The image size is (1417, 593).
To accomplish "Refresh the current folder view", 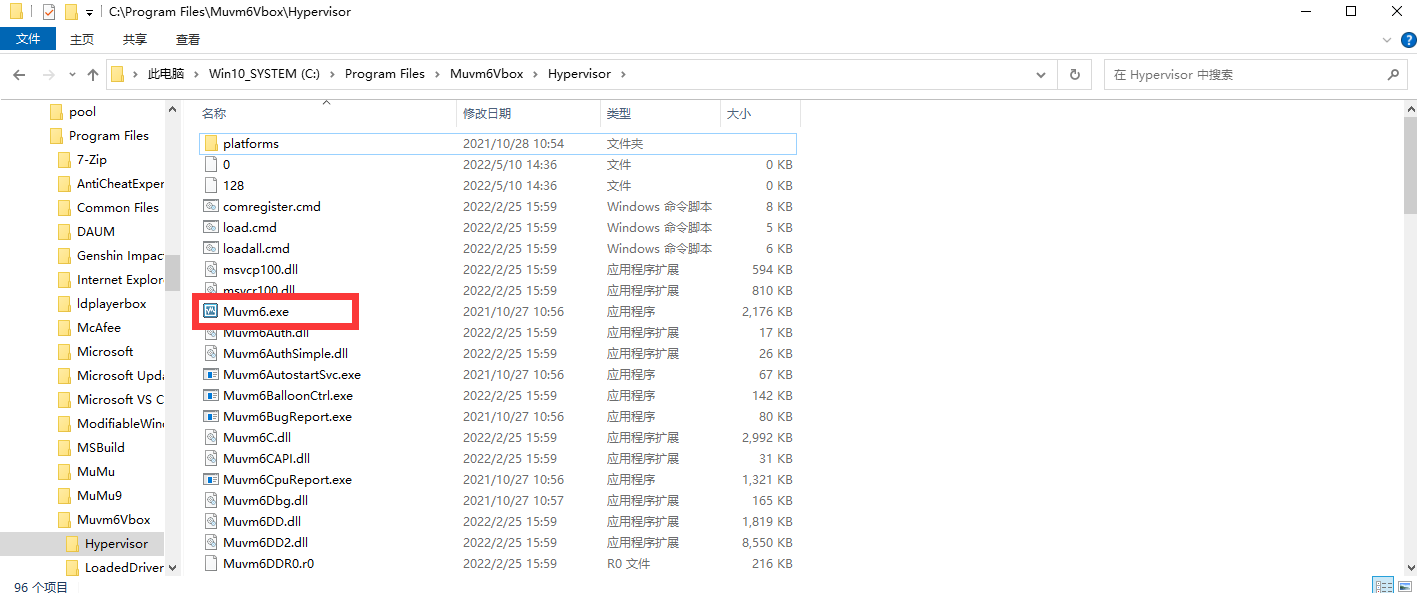I will tap(1075, 75).
